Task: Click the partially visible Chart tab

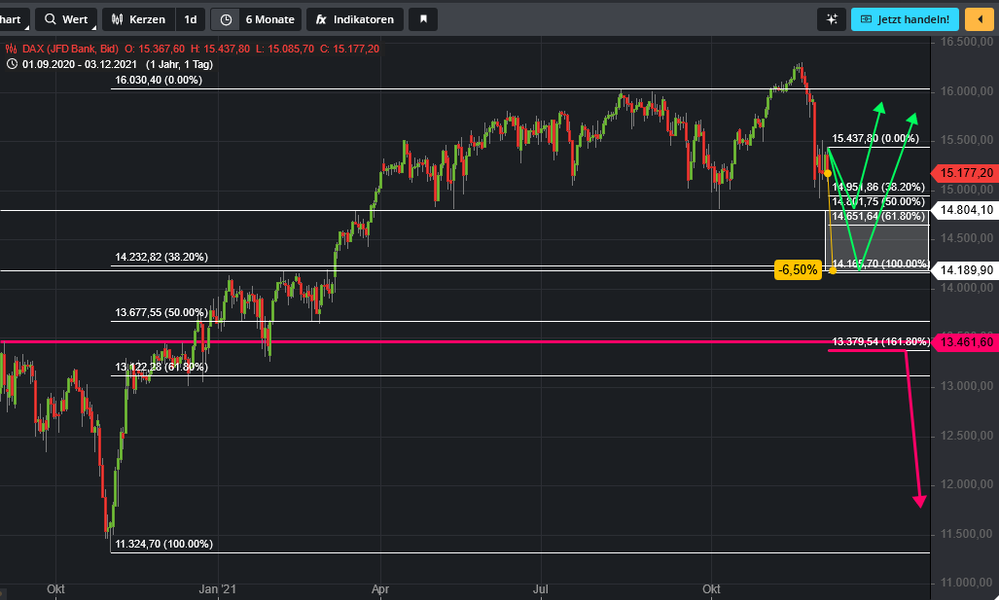Action: (11, 19)
